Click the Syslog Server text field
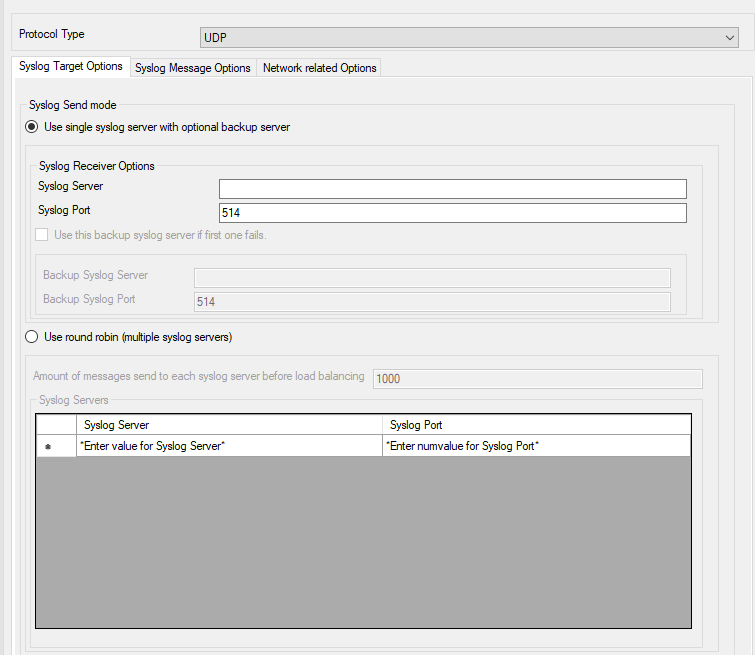 (452, 189)
